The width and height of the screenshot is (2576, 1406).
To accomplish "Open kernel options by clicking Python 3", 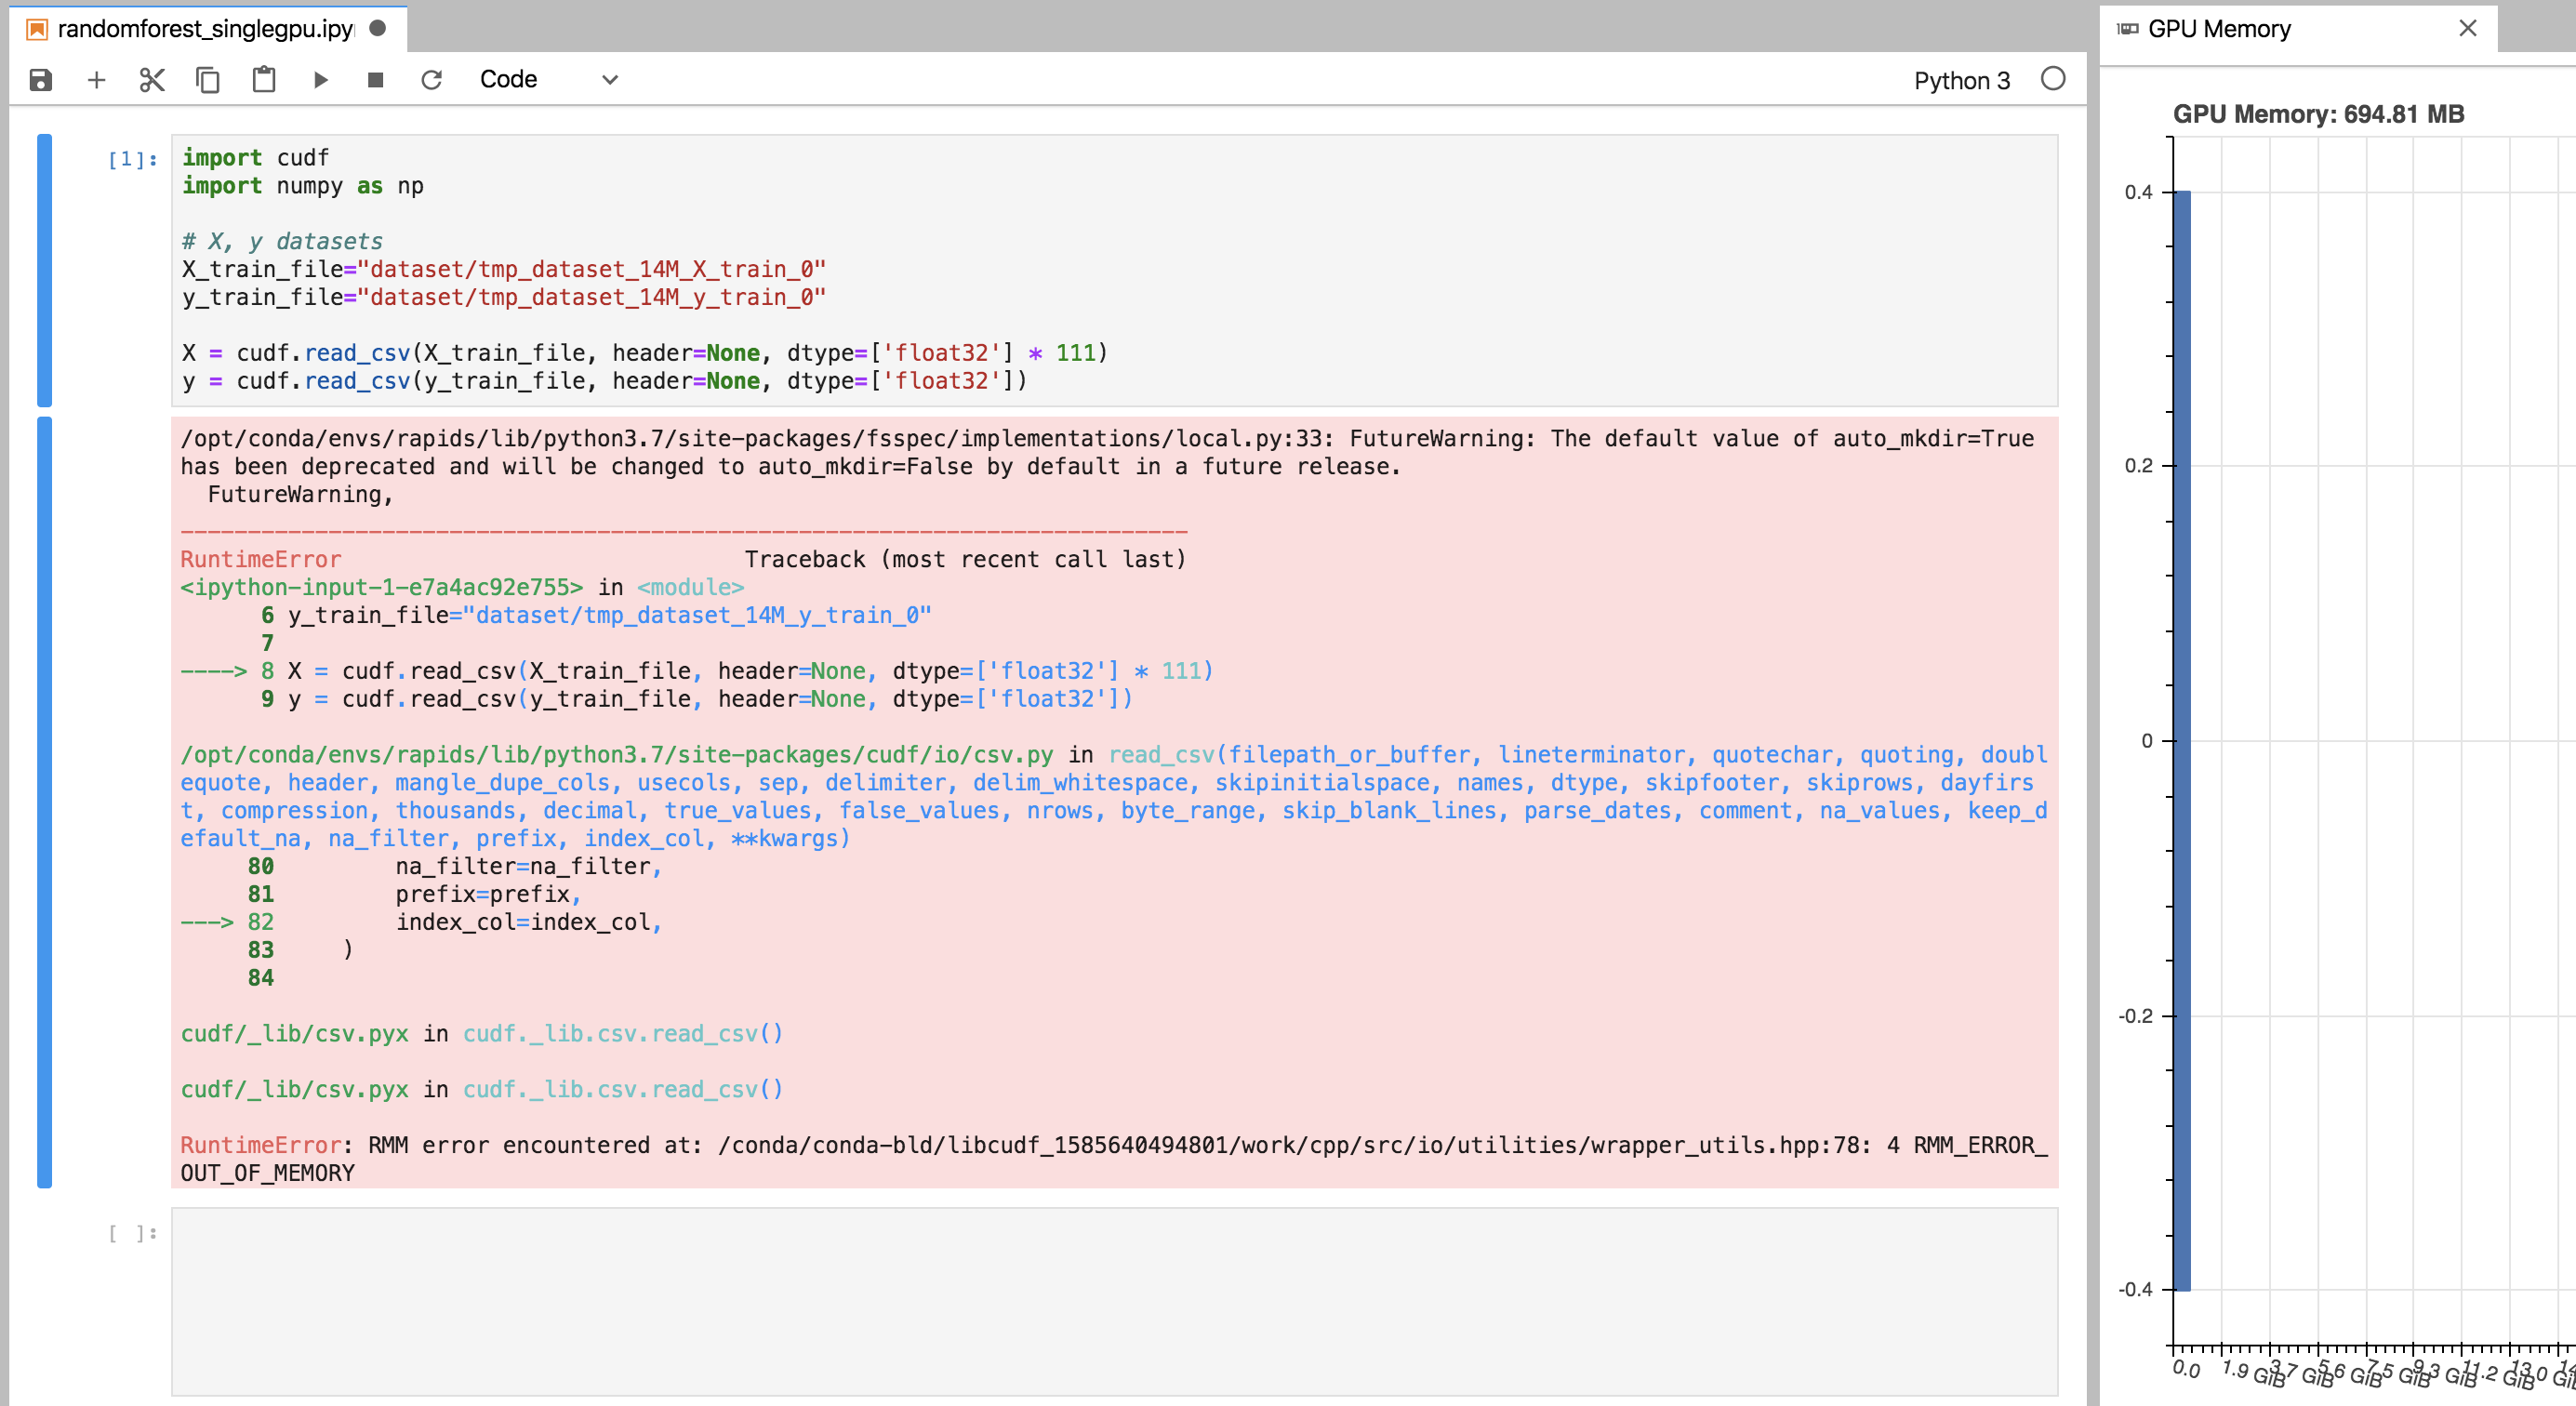I will tap(1960, 80).
